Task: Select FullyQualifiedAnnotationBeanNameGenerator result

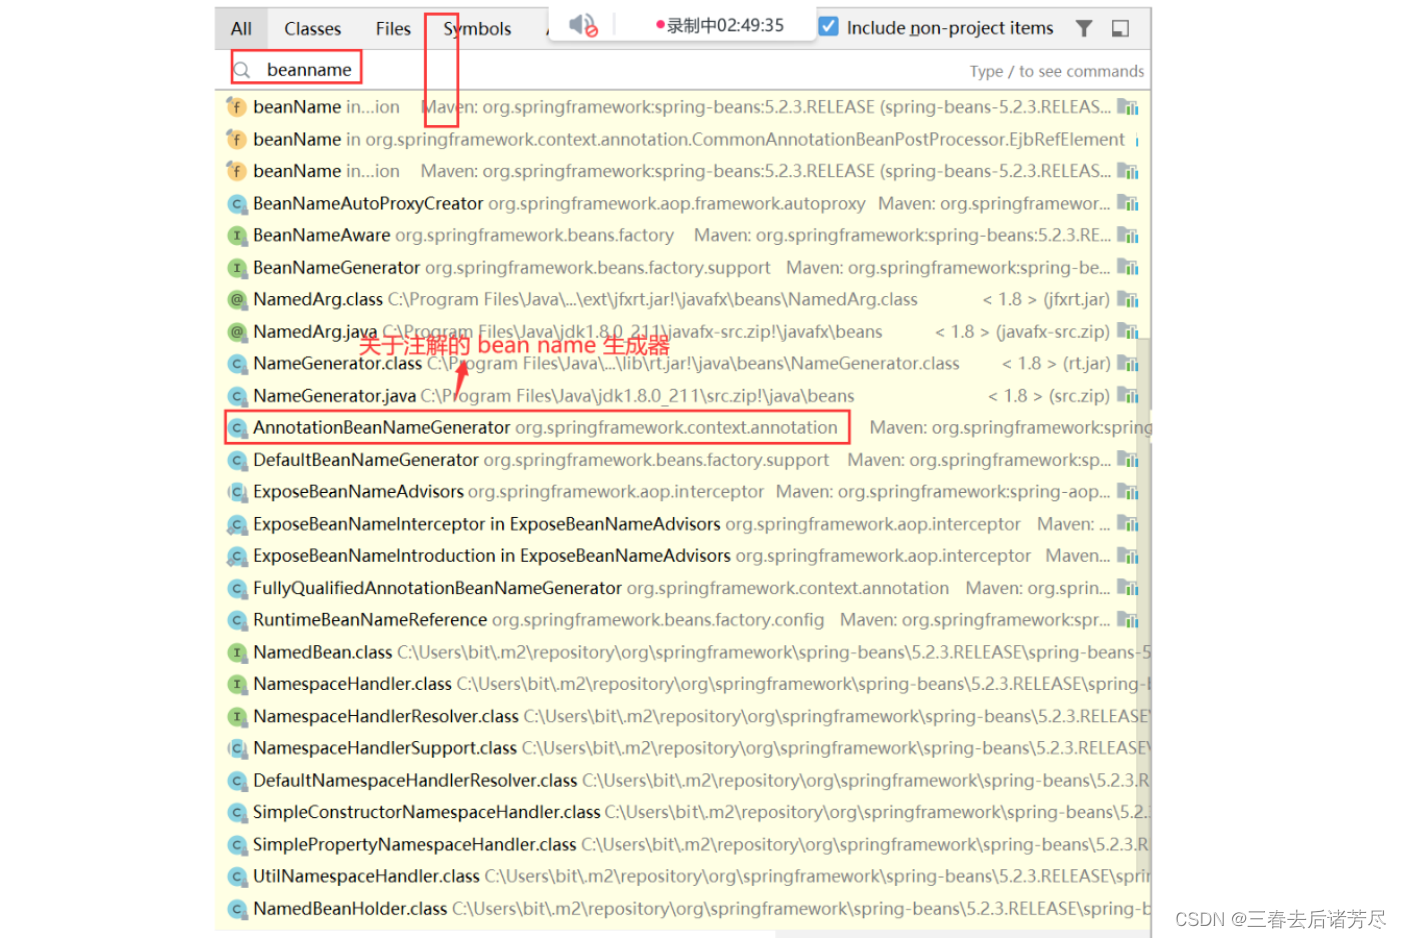Action: click(684, 588)
